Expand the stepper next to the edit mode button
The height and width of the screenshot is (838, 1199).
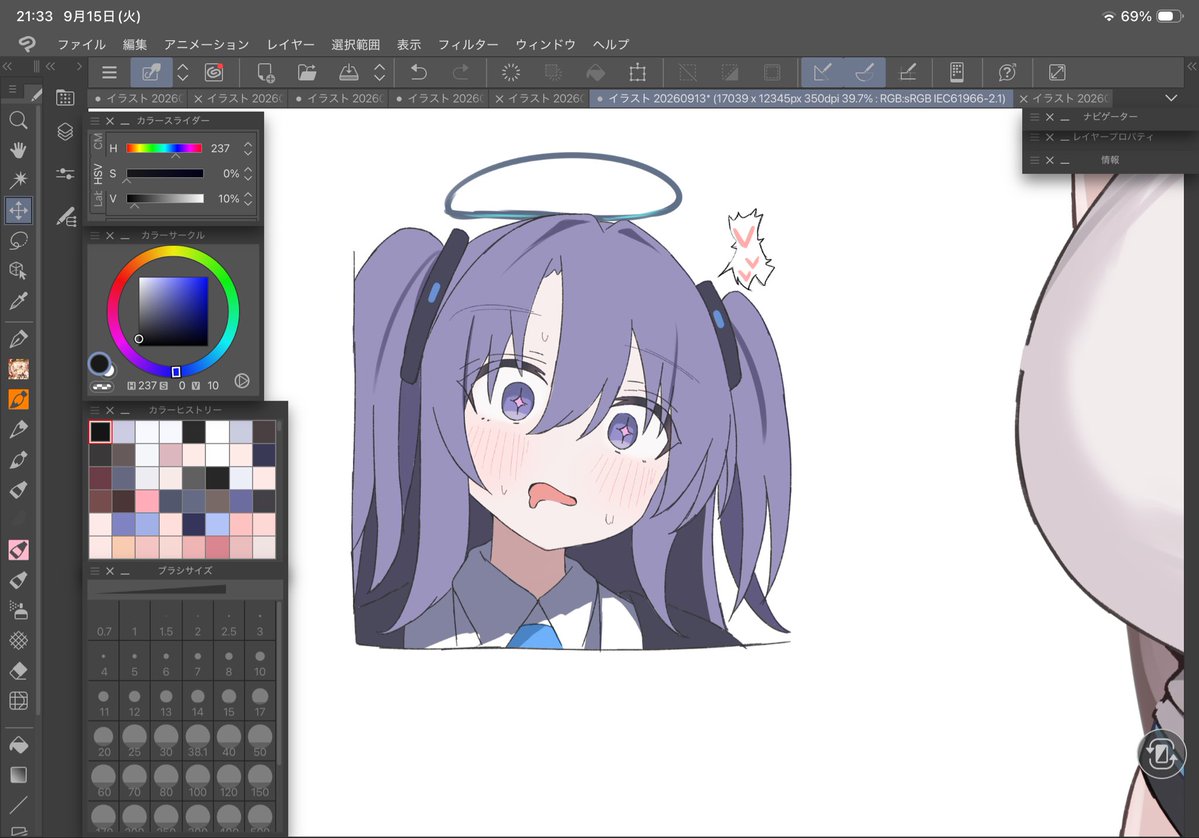pos(183,73)
